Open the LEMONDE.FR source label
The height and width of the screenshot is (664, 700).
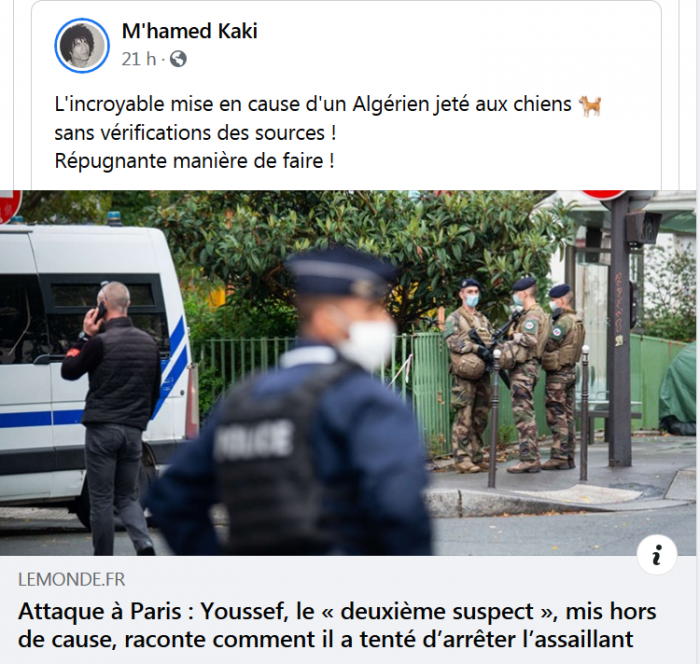pos(71,580)
